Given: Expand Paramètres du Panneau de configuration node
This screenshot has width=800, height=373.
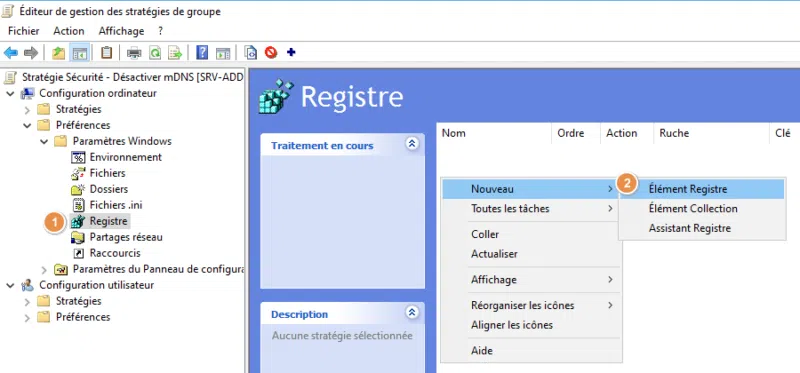Looking at the screenshot, I should 44,269.
